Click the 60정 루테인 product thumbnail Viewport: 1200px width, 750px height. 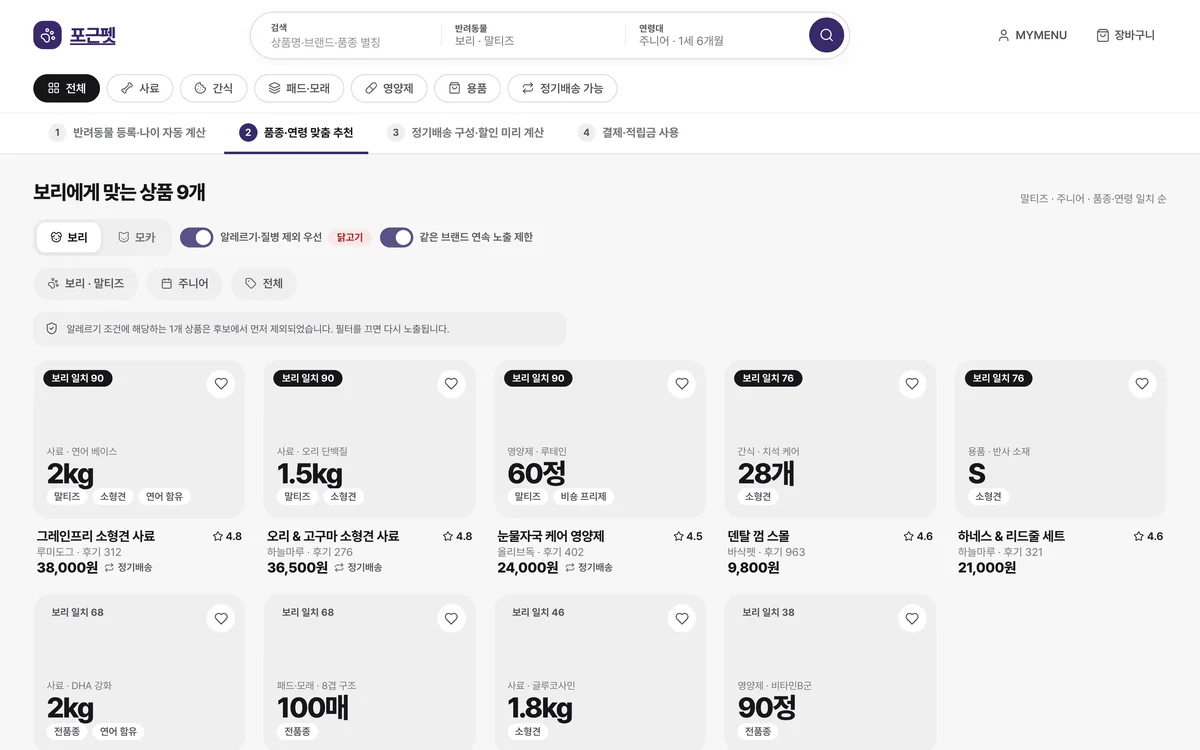pos(600,439)
